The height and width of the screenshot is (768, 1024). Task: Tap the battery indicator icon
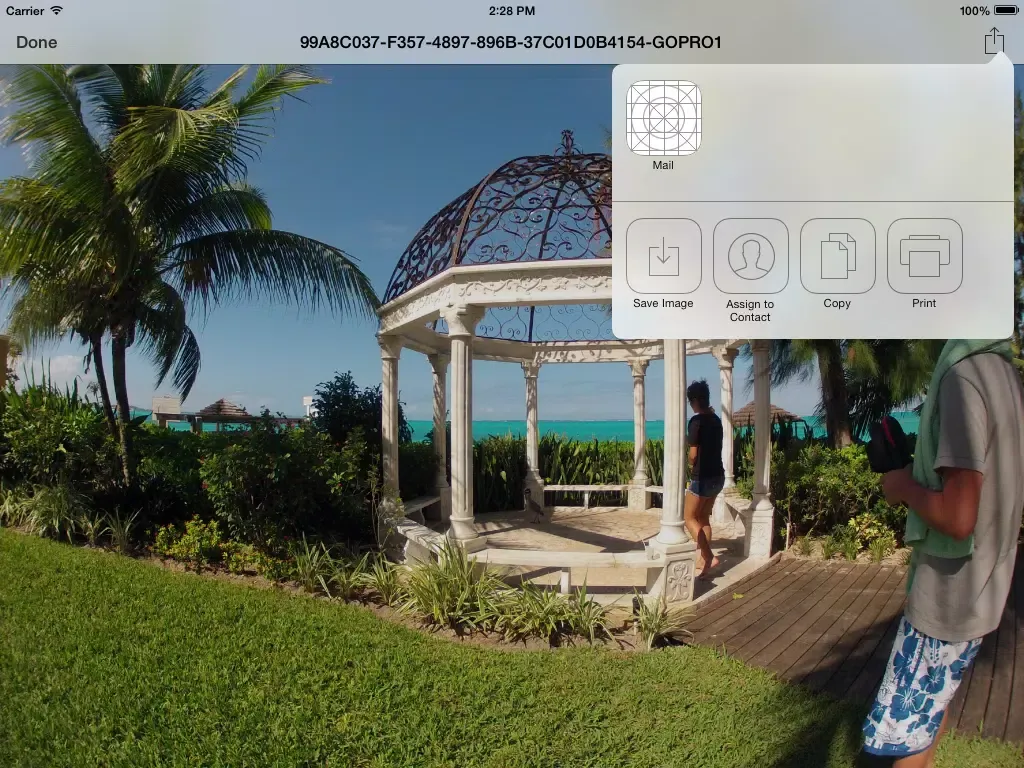[x=1006, y=10]
